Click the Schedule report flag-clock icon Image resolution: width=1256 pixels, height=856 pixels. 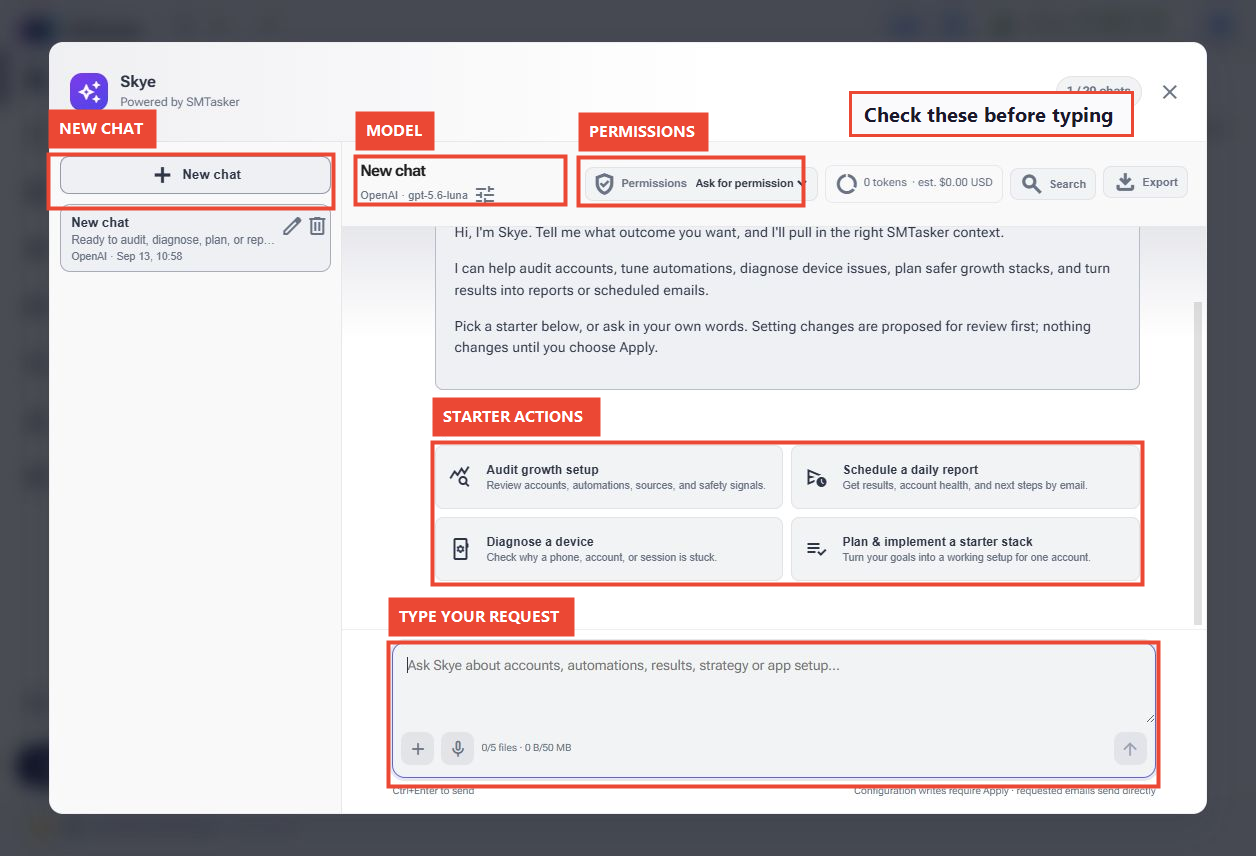pyautogui.click(x=816, y=477)
